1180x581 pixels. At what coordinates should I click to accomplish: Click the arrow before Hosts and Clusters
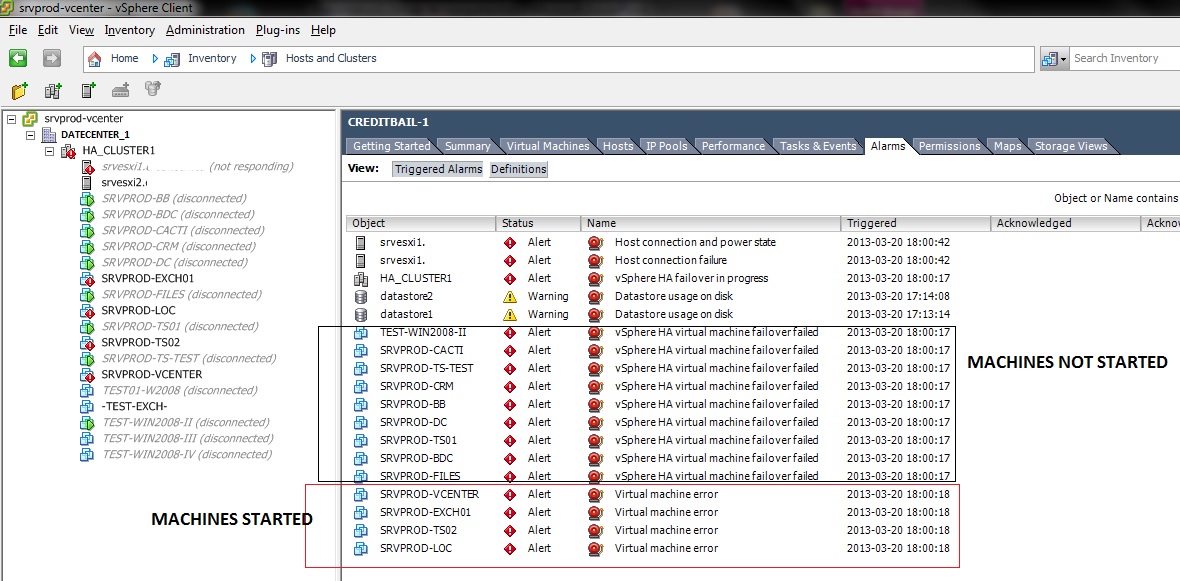(253, 58)
